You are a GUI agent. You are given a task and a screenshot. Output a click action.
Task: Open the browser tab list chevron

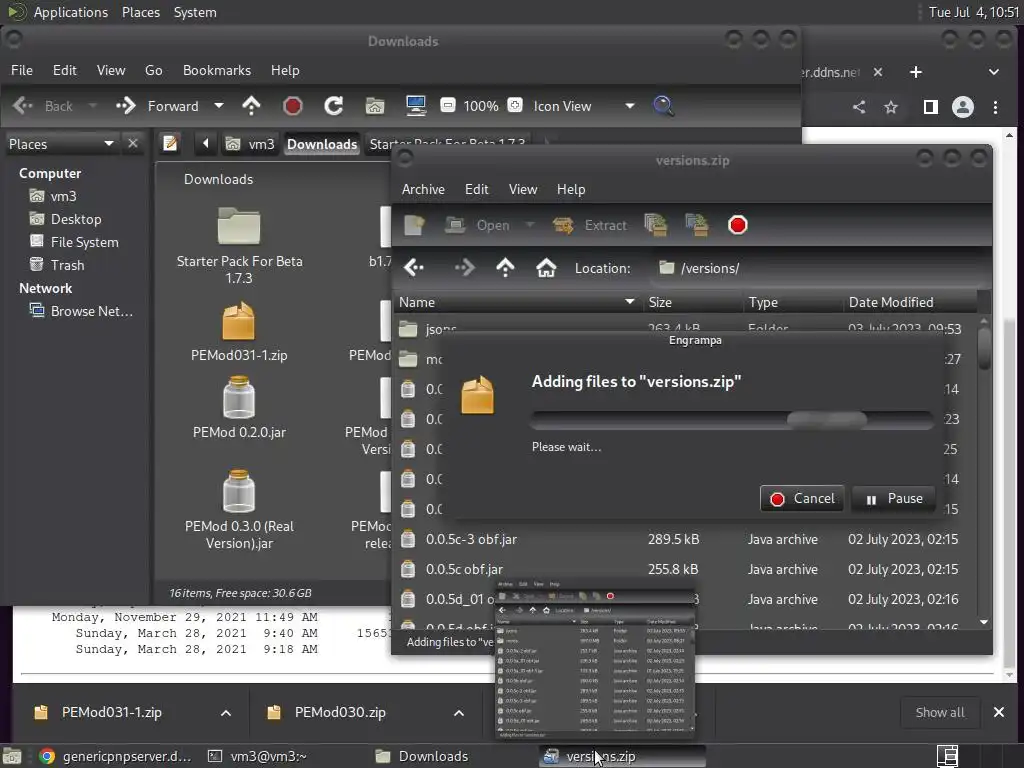pos(993,72)
